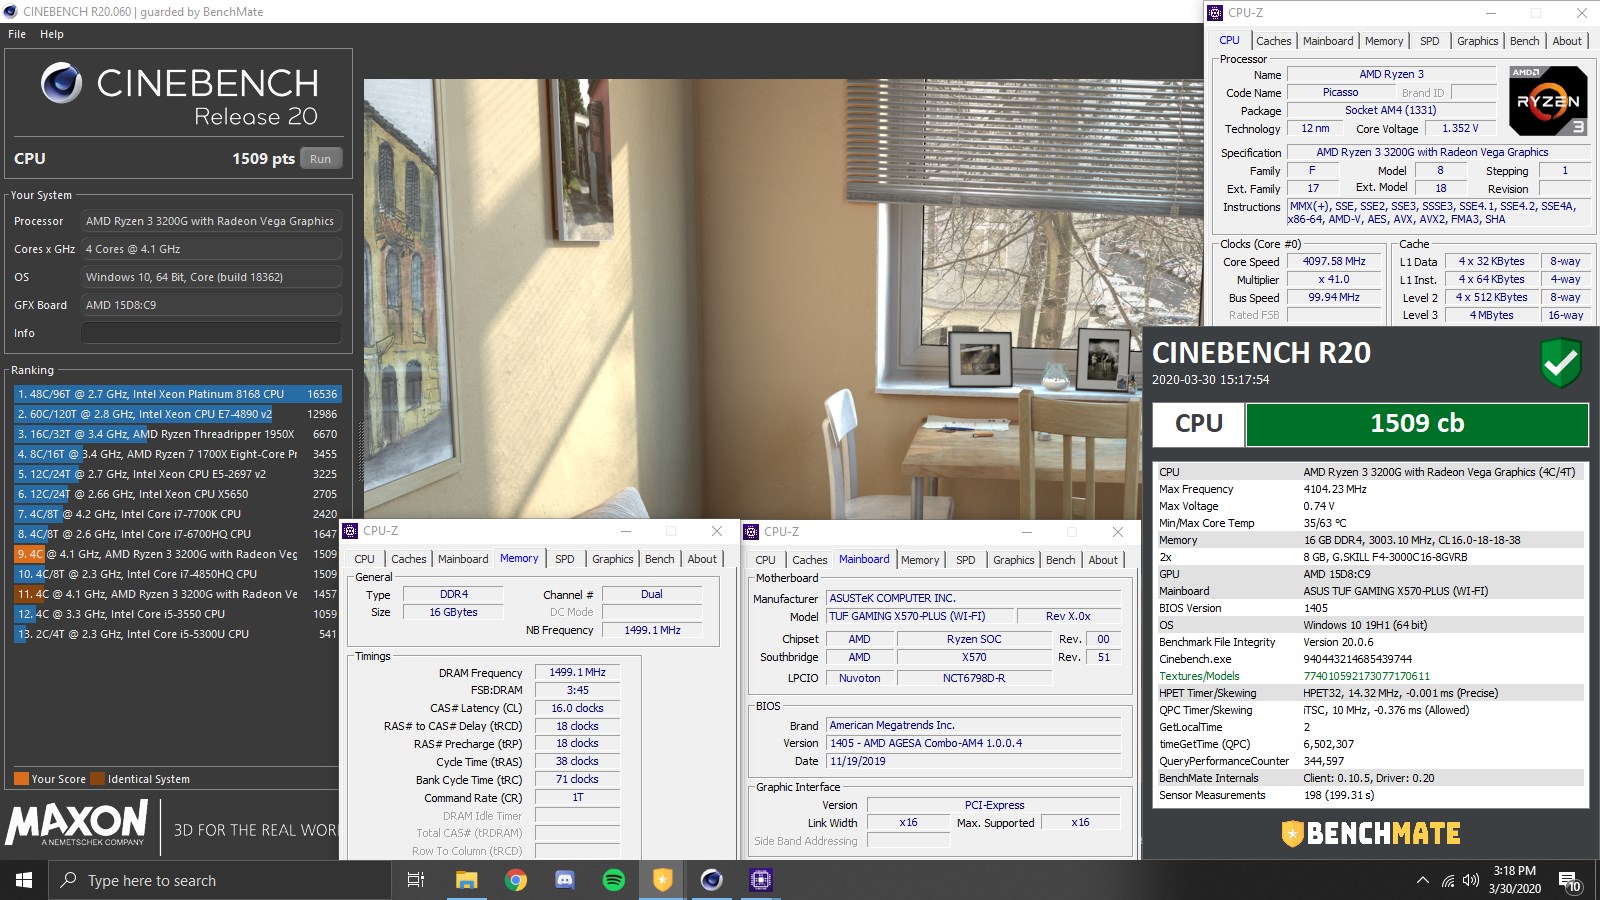Switch to Bench tab in top CPU-Z window
Viewport: 1600px width, 900px height.
pos(1524,41)
